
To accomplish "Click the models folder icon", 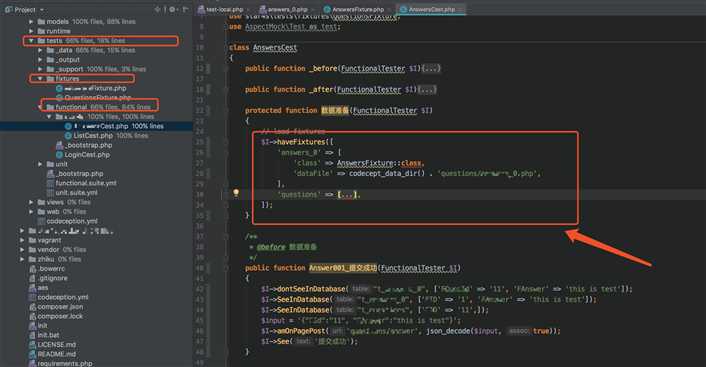I will click(x=41, y=22).
